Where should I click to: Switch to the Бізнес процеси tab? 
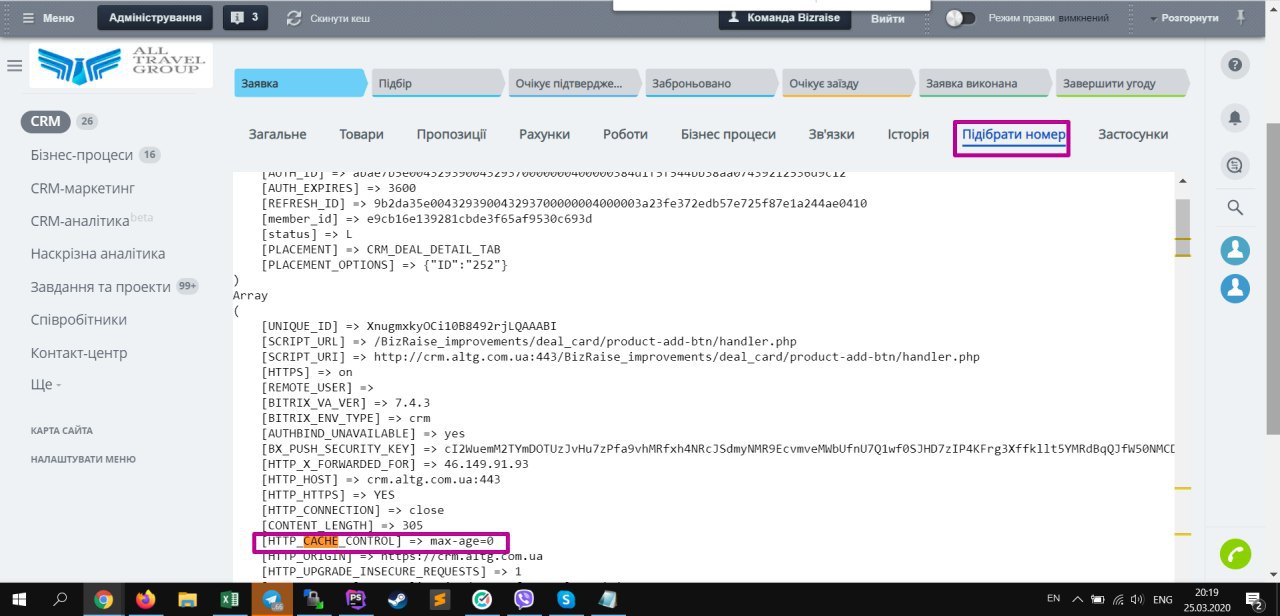click(x=728, y=134)
